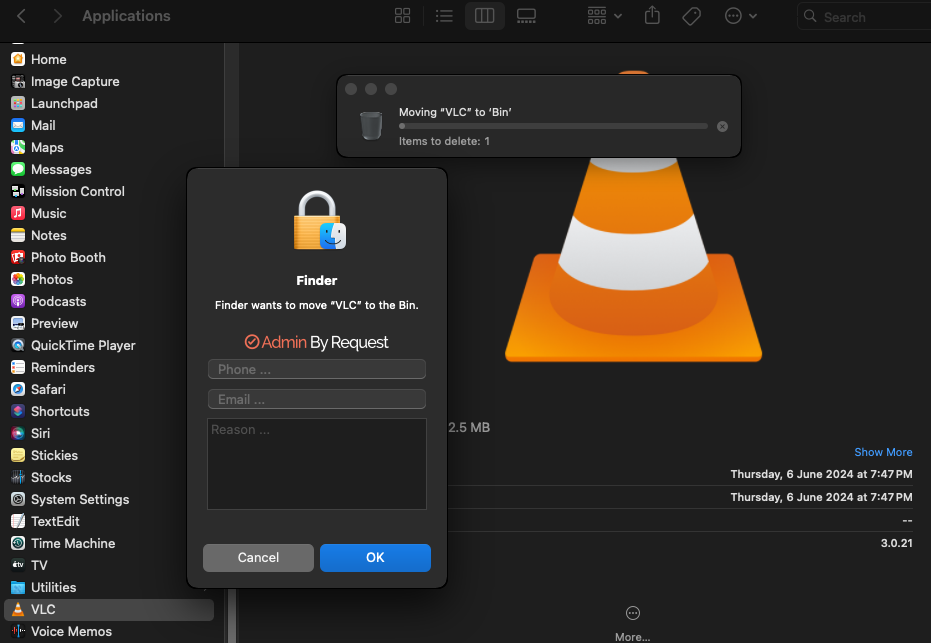
Task: Select the Mail app icon
Action: pyautogui.click(x=18, y=125)
